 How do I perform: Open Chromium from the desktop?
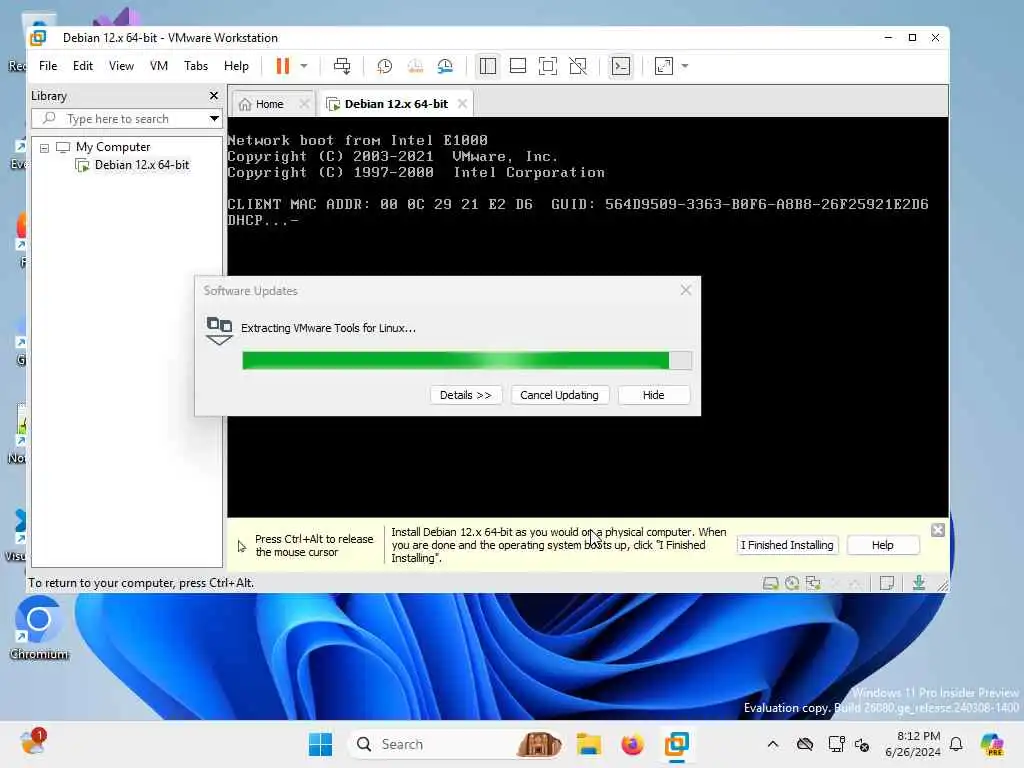click(x=39, y=628)
